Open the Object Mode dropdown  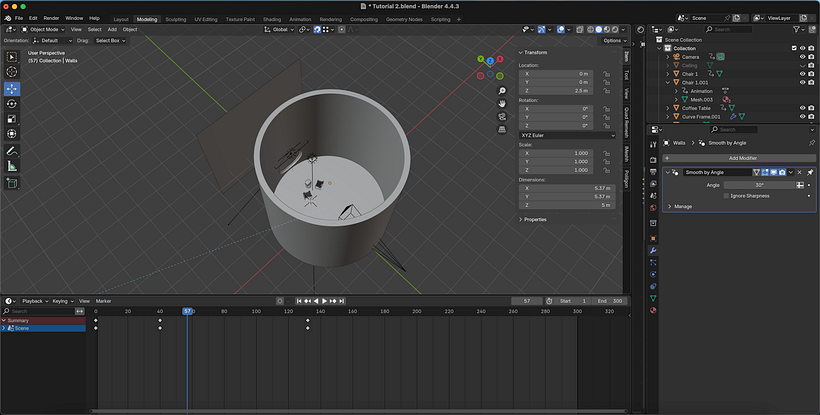43,30
